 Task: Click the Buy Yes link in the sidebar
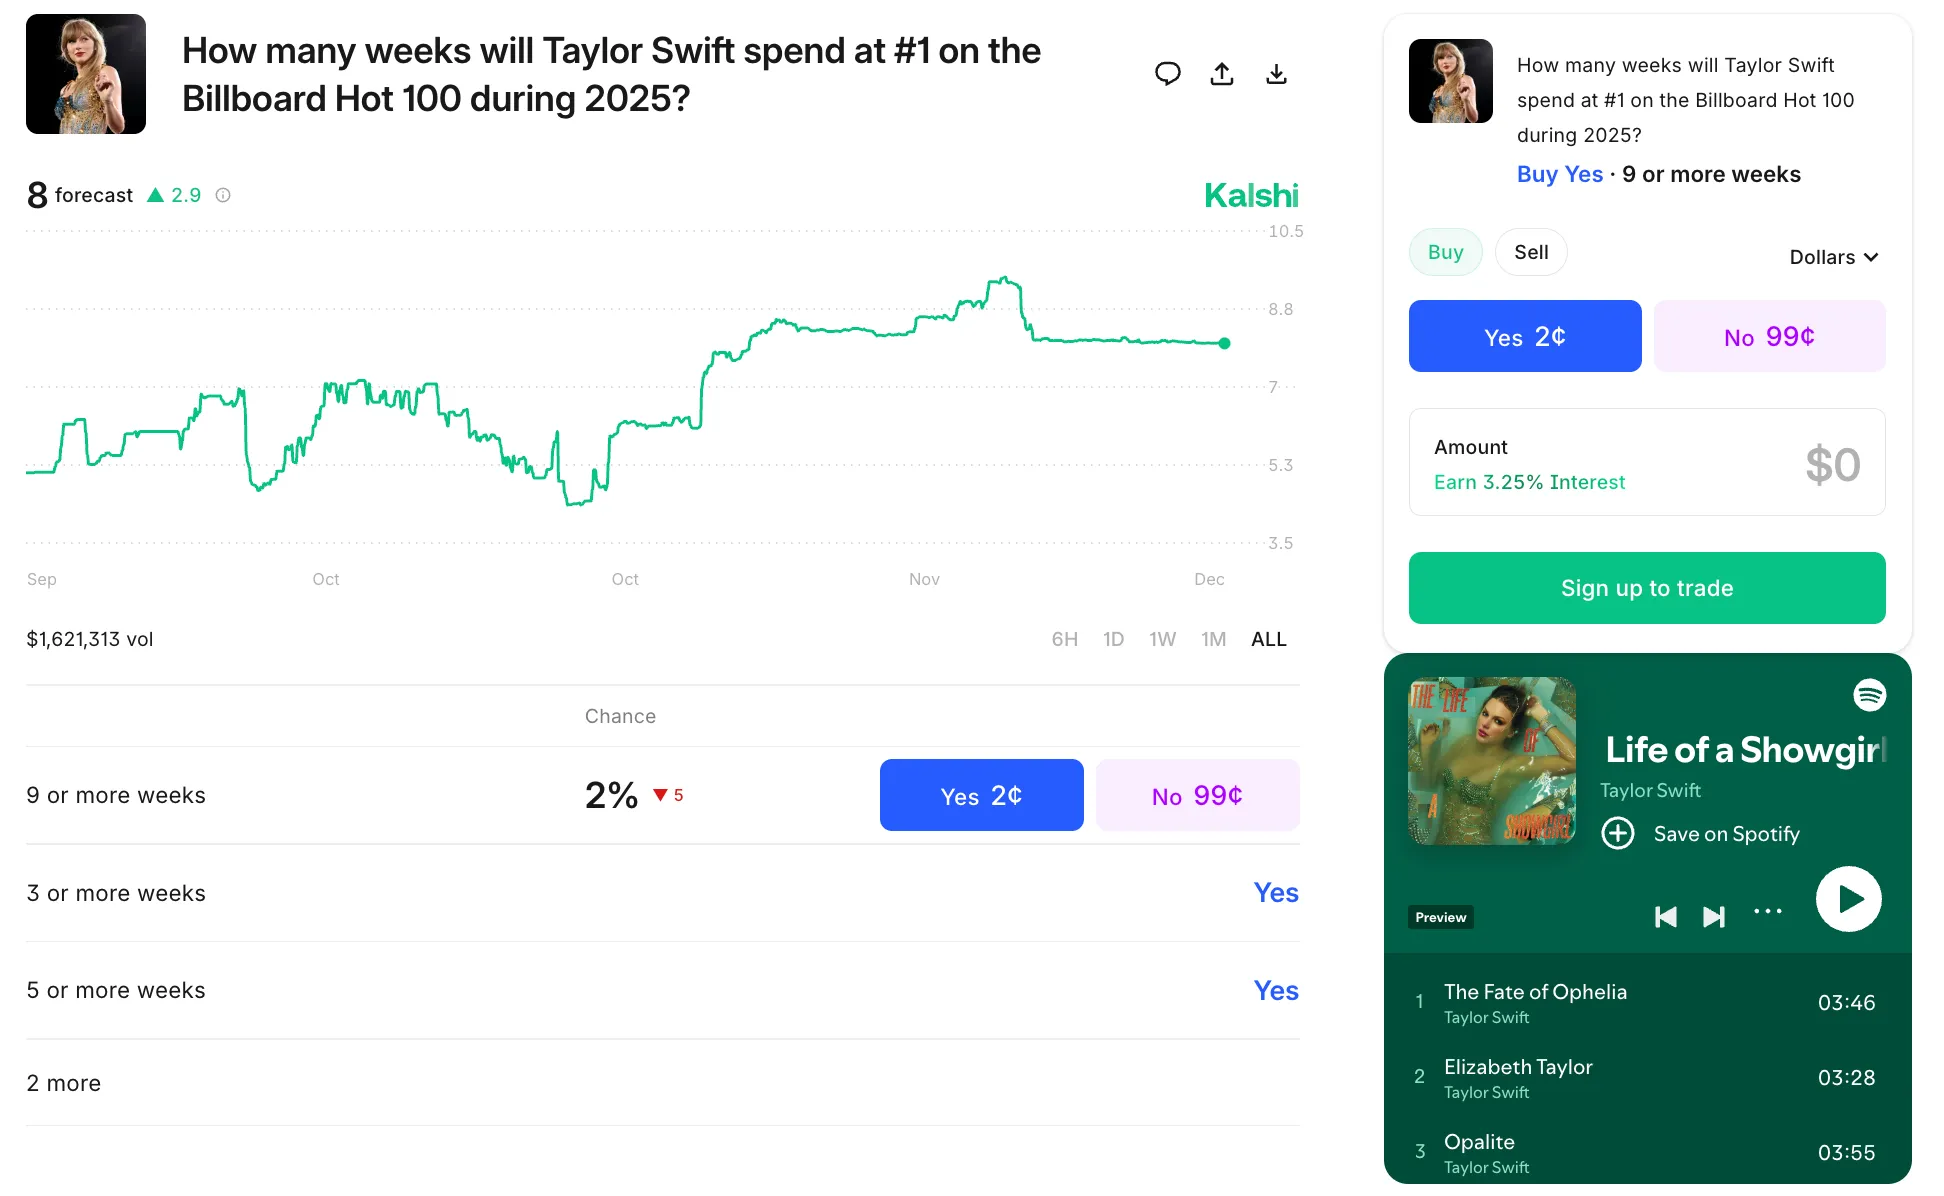(x=1559, y=173)
